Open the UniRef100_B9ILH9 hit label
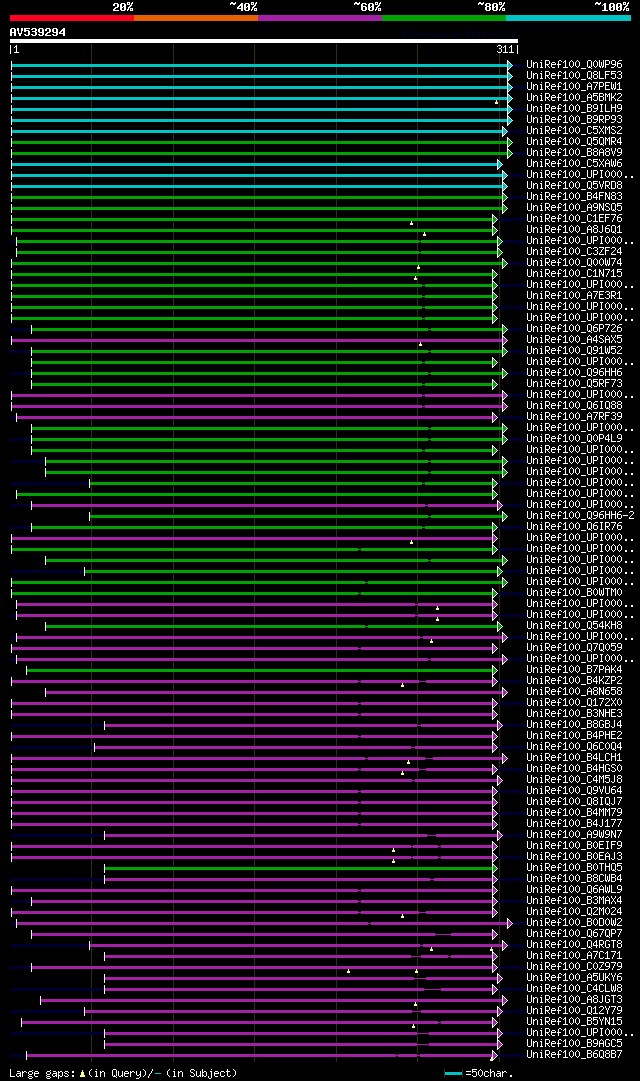Image resolution: width=640 pixels, height=1081 pixels. tap(574, 109)
